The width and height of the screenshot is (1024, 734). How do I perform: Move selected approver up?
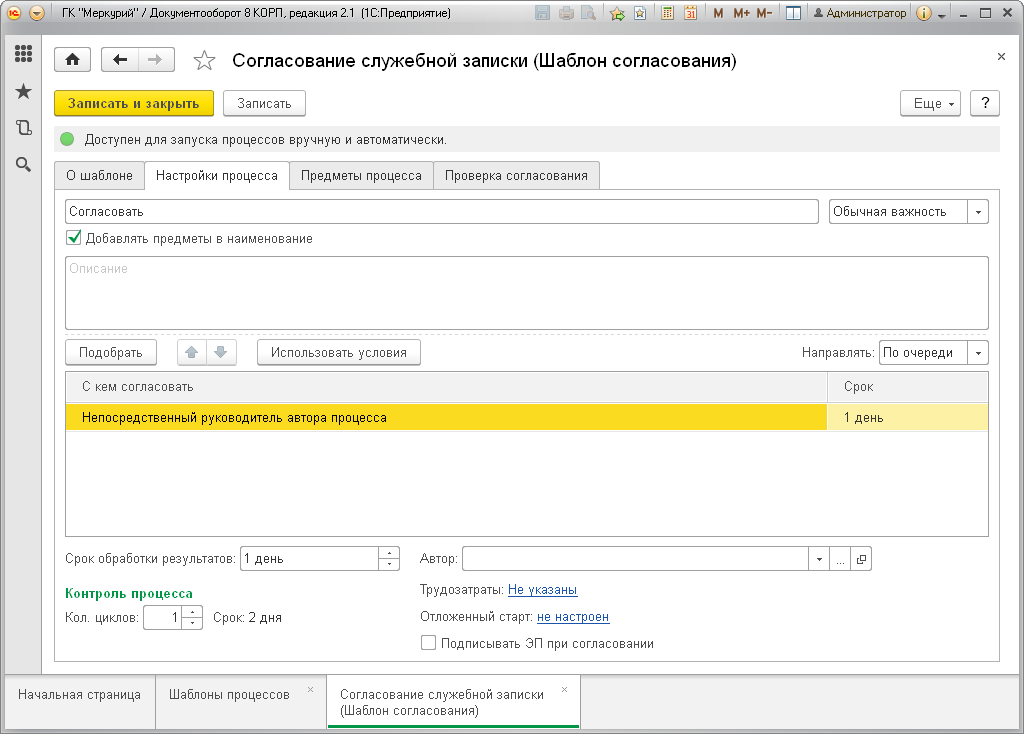coord(191,353)
